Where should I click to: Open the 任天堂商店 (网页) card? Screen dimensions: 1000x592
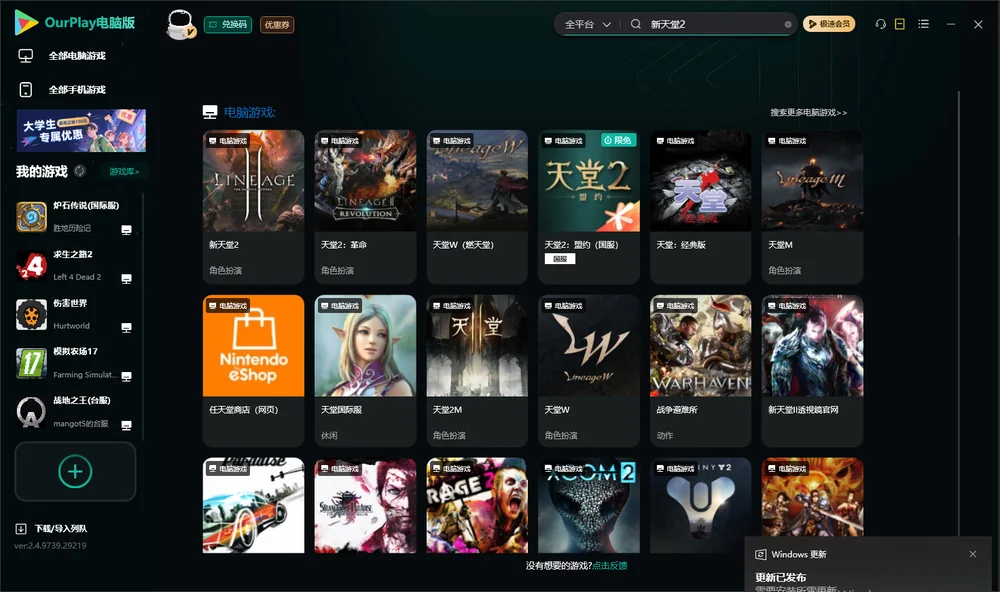(253, 371)
